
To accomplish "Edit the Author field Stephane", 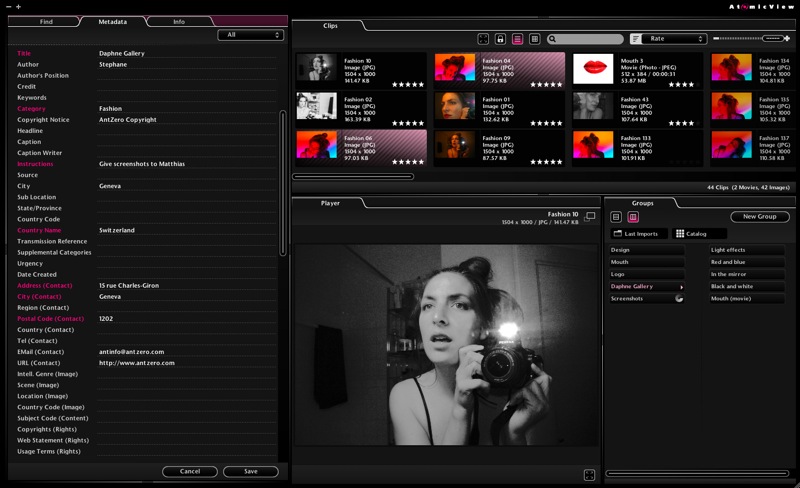I will (187, 64).
